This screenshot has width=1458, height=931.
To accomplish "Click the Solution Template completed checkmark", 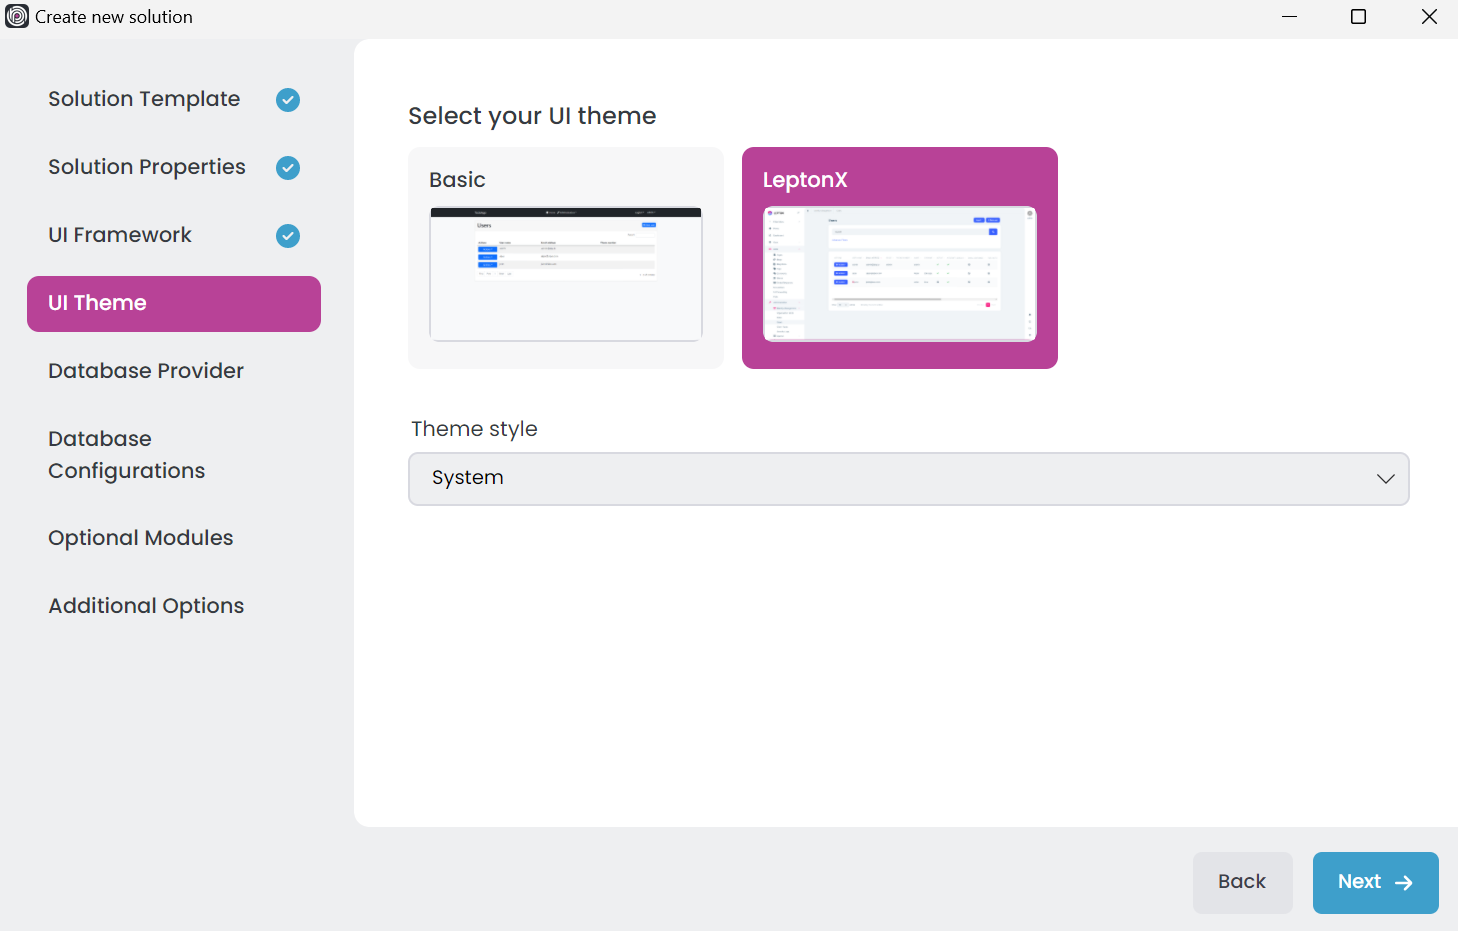I will pyautogui.click(x=288, y=100).
